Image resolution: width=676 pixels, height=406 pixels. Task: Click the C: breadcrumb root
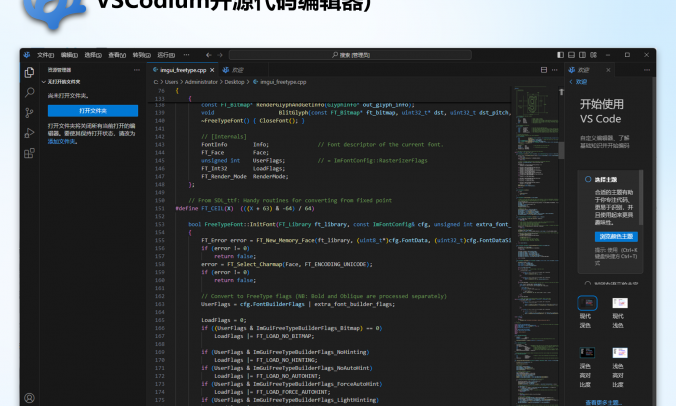pos(156,82)
